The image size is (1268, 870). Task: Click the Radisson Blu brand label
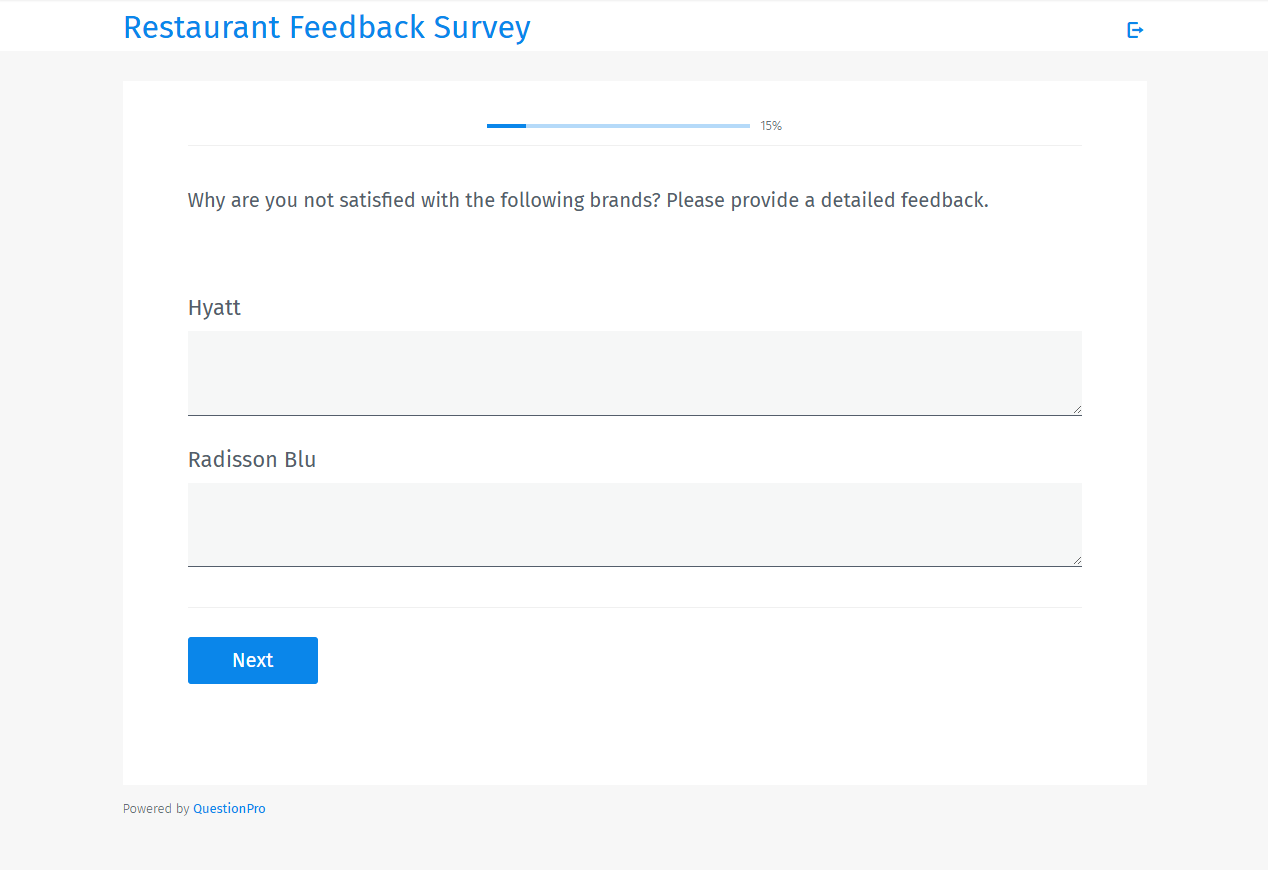click(251, 459)
